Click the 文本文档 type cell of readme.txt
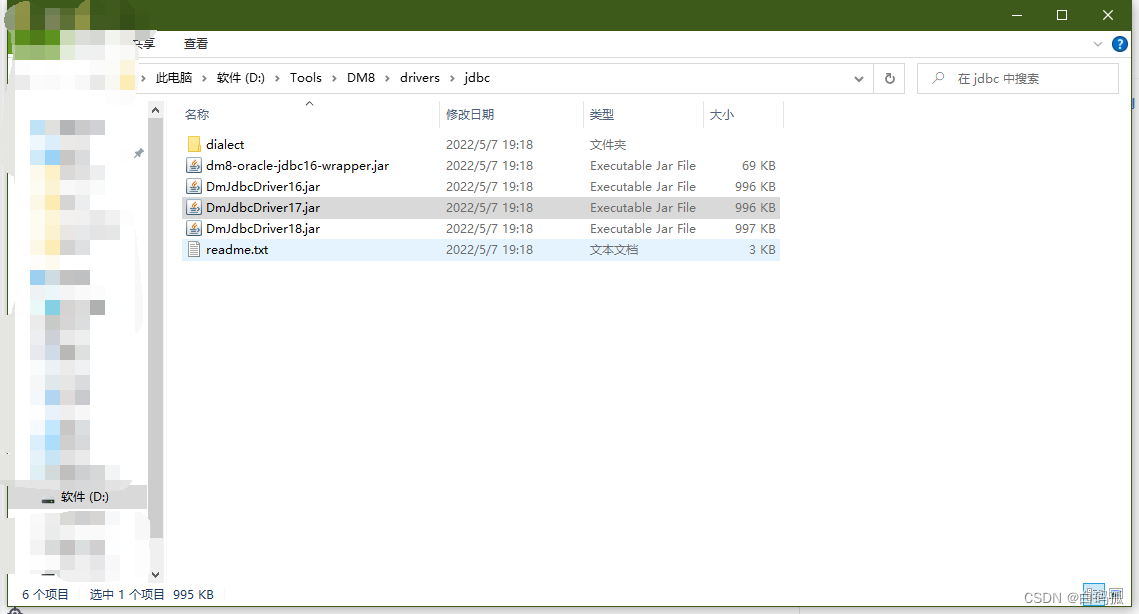Screen dimensions: 1139x614 point(614,249)
